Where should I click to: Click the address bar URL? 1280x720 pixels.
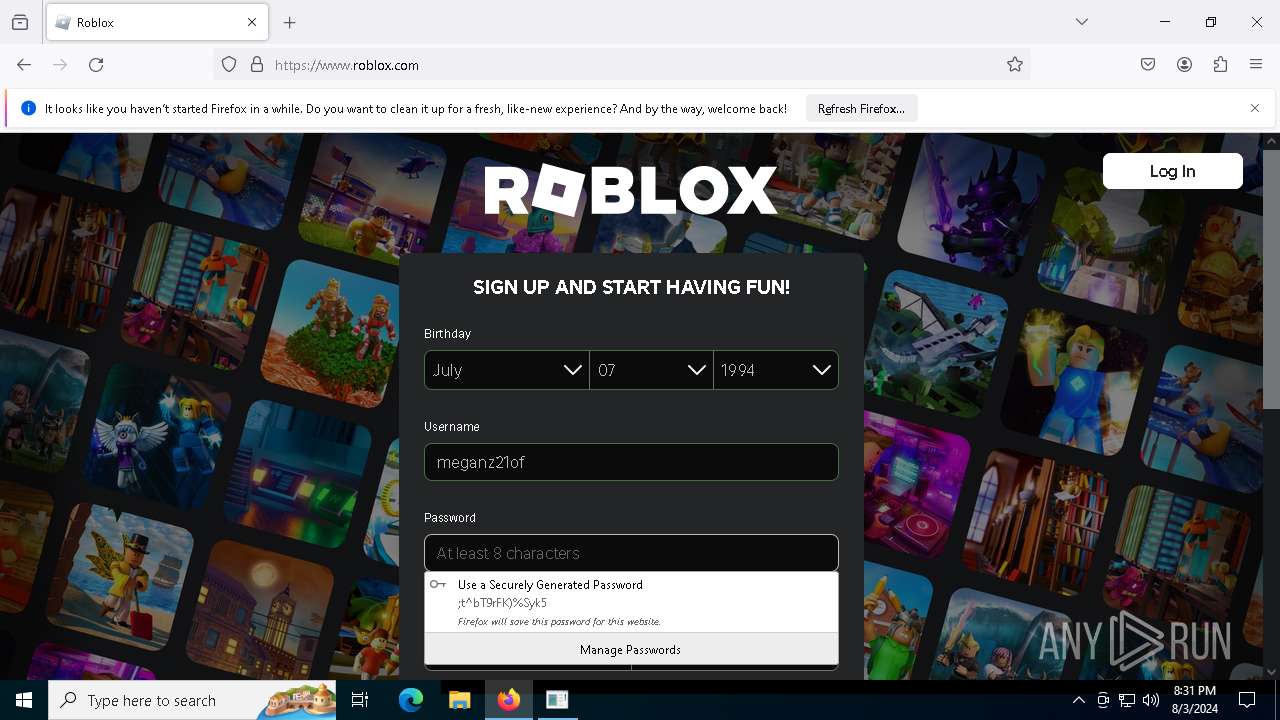pyautogui.click(x=346, y=65)
